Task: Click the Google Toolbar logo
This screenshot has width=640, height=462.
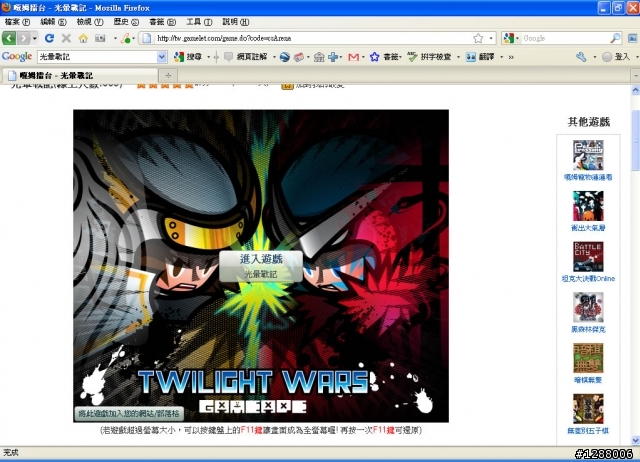Action: pos(17,57)
